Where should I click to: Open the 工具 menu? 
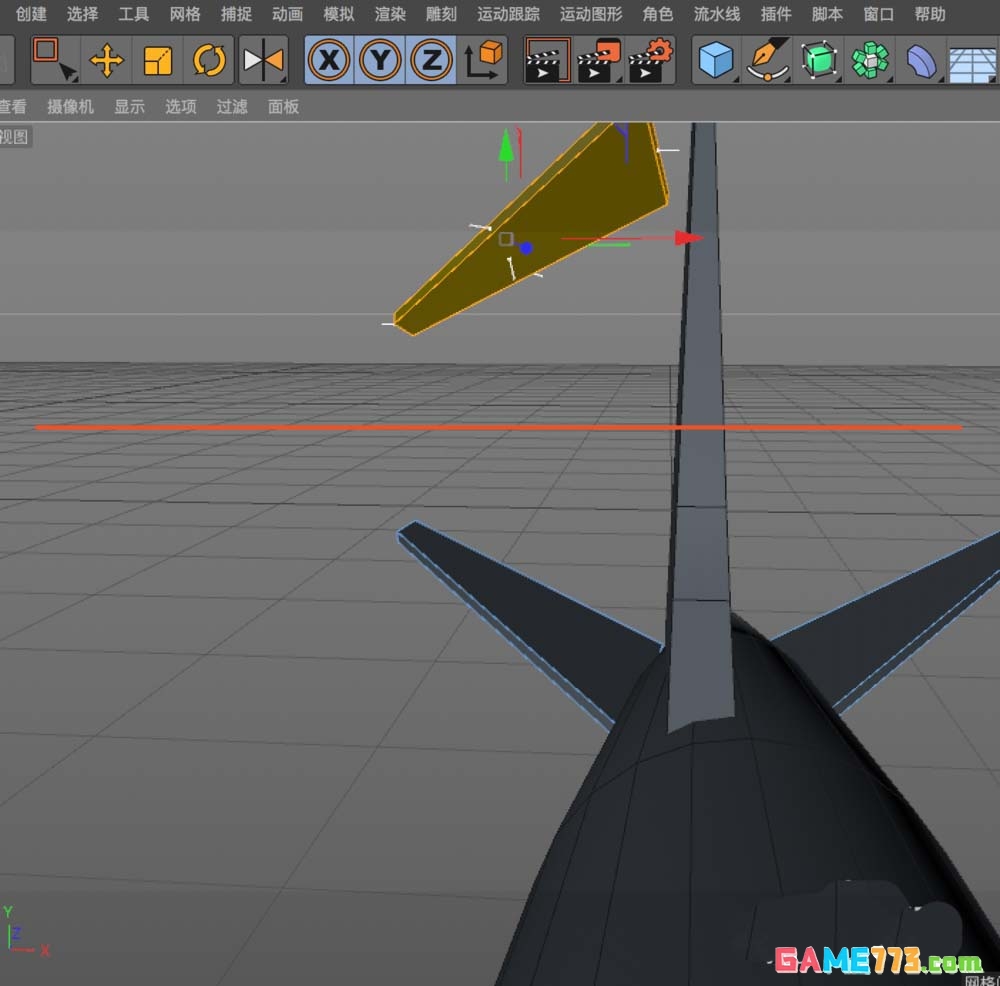(133, 14)
